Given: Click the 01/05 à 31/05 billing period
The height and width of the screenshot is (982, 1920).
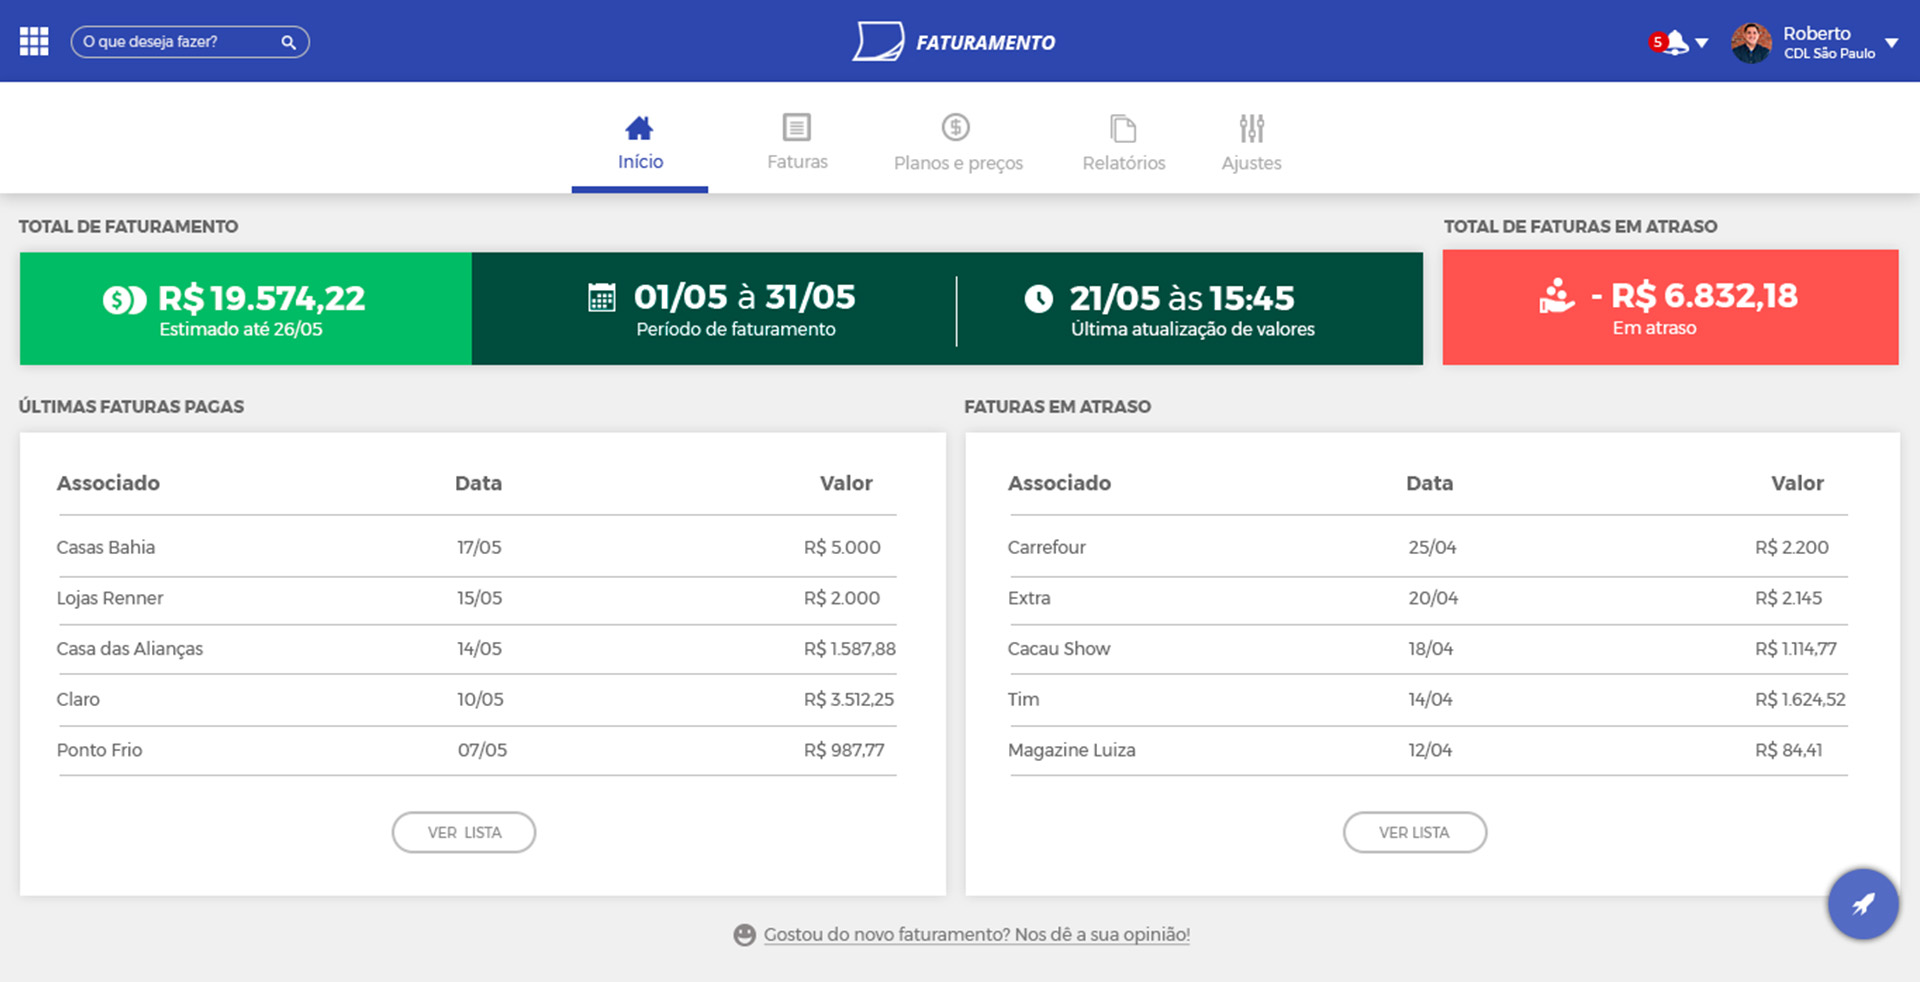Looking at the screenshot, I should pyautogui.click(x=745, y=297).
